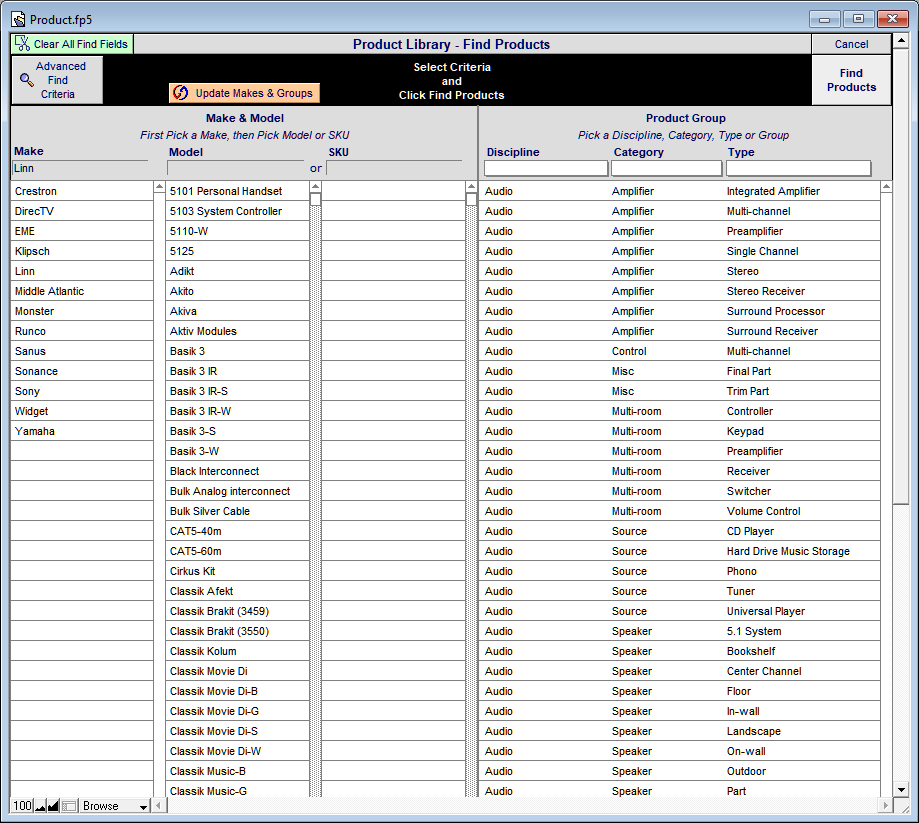Cancel the product find
This screenshot has height=823, width=919.
tap(851, 44)
